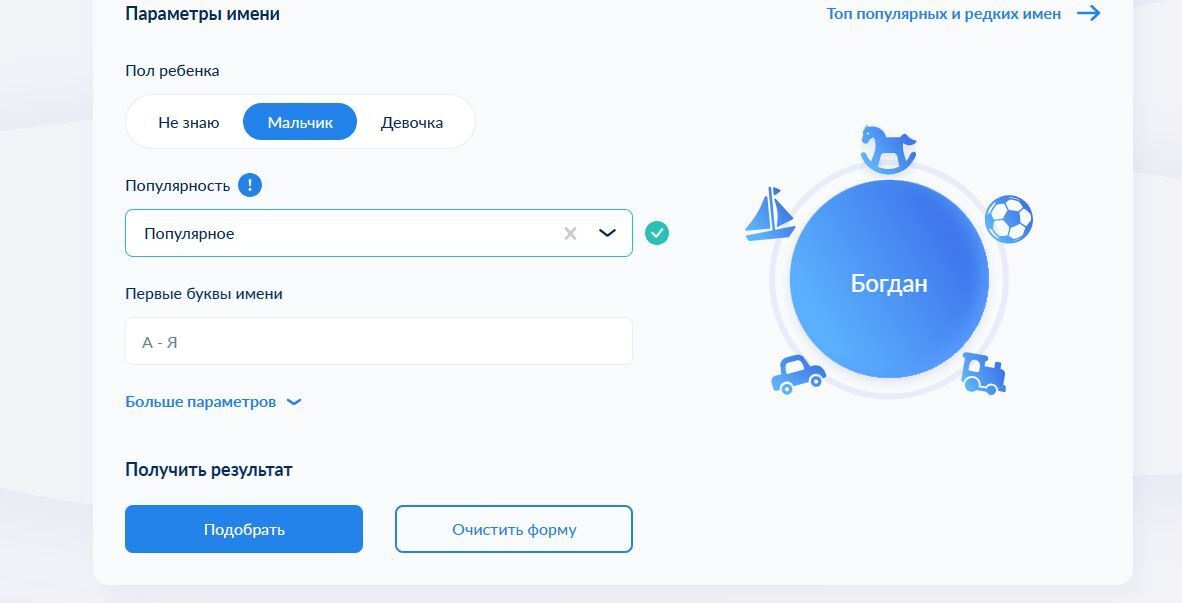Click the 'Подобрать' button
Image resolution: width=1182 pixels, height=603 pixels.
pyautogui.click(x=243, y=529)
